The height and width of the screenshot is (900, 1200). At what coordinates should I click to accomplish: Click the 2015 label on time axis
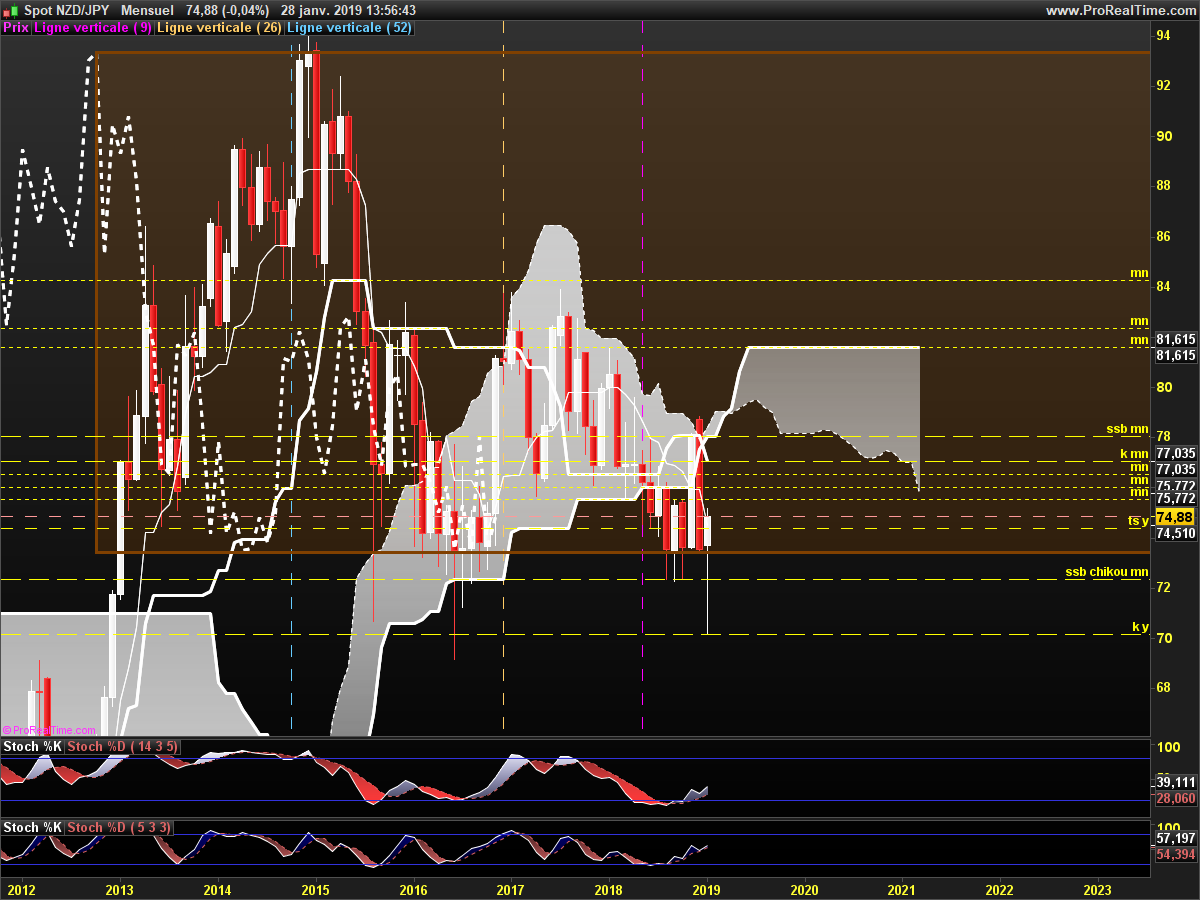315,889
